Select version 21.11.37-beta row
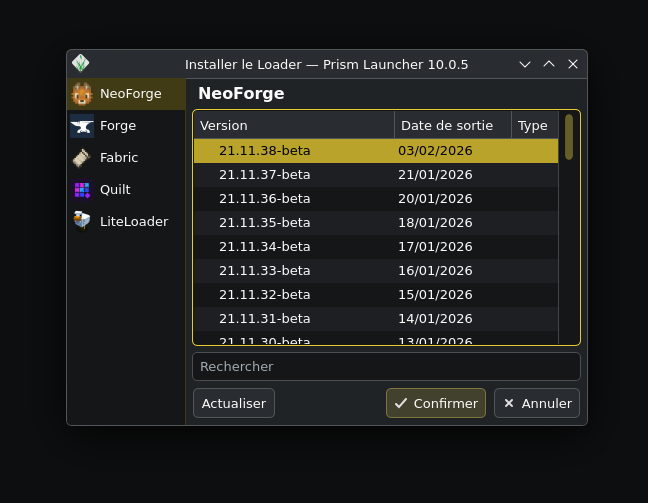Viewport: 648px width, 503px height. (x=375, y=175)
